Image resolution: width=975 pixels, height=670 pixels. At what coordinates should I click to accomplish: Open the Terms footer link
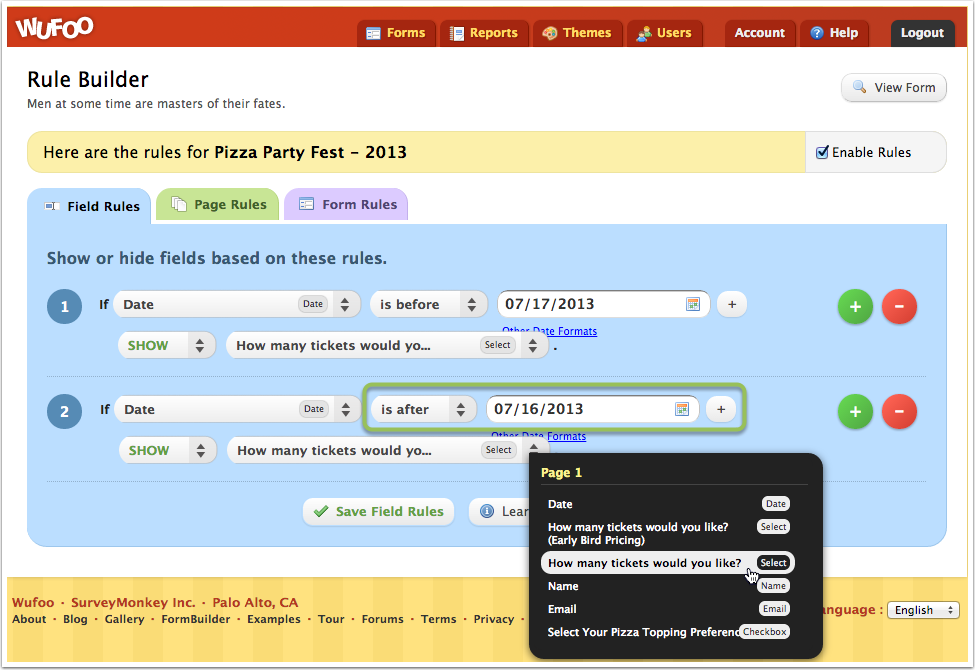438,619
